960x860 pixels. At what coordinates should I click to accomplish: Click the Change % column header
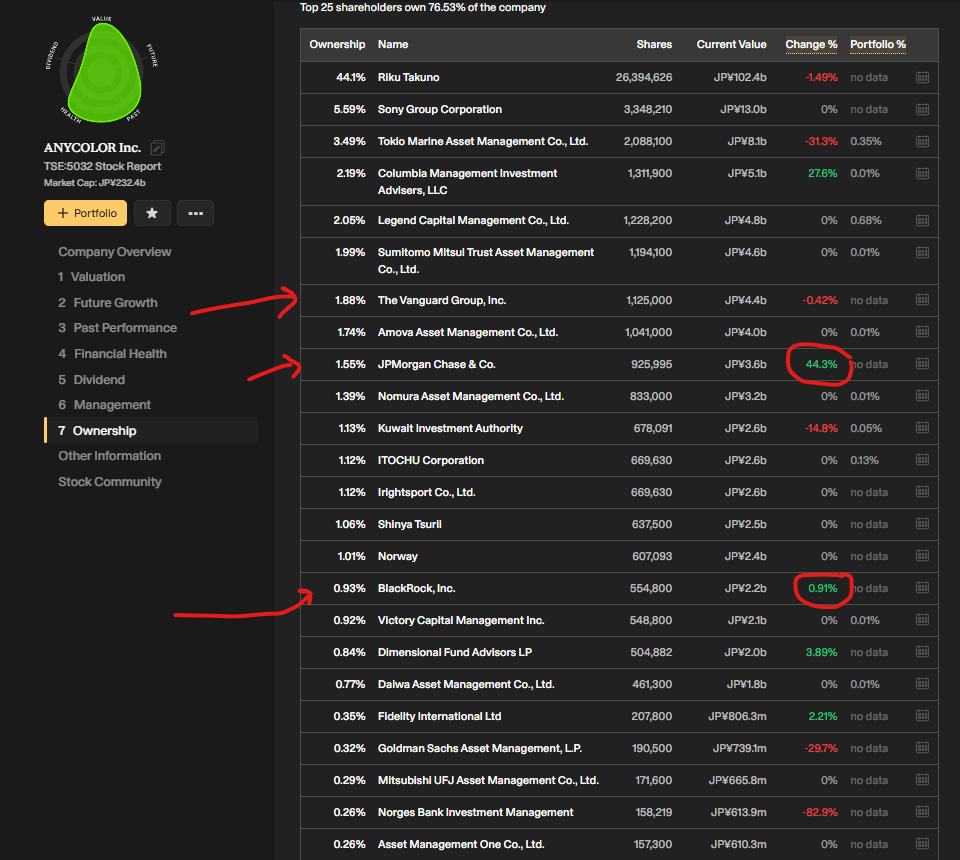811,44
